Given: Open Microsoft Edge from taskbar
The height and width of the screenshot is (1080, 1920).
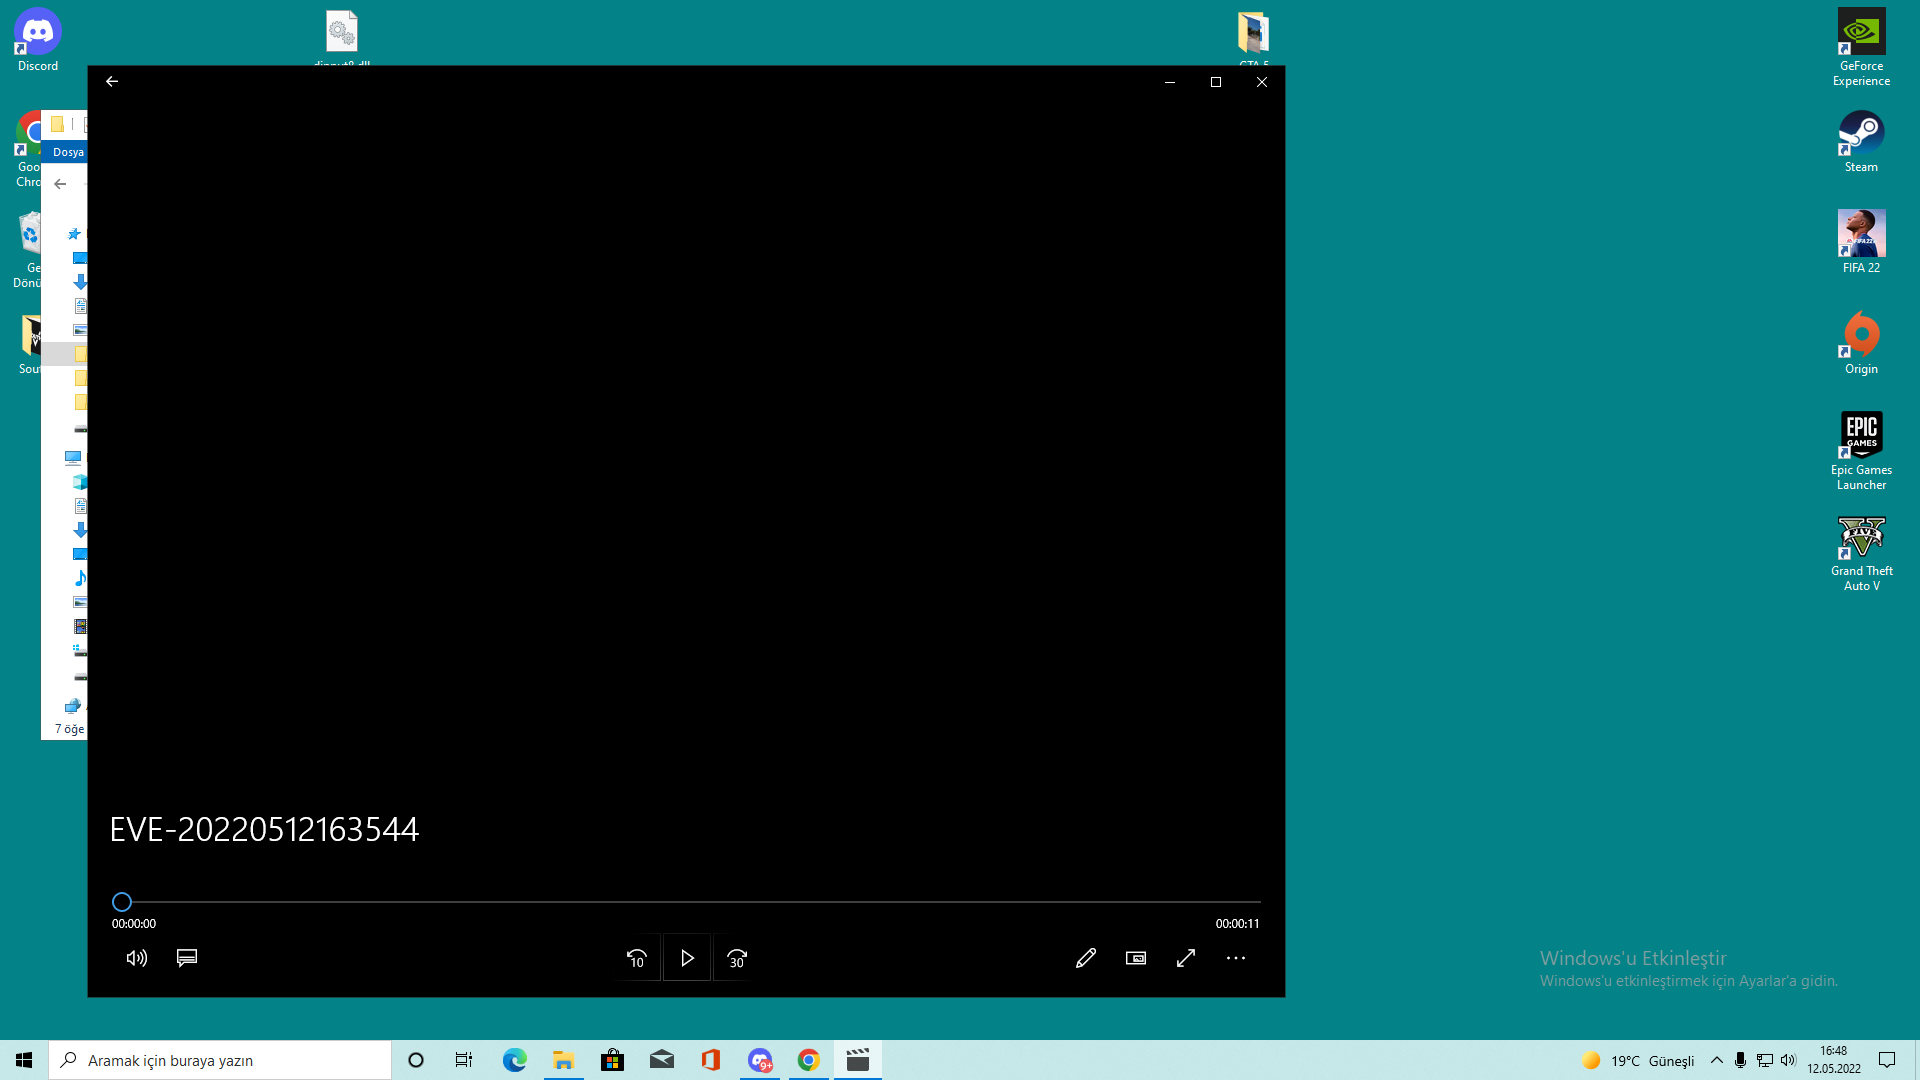Looking at the screenshot, I should 514,1060.
